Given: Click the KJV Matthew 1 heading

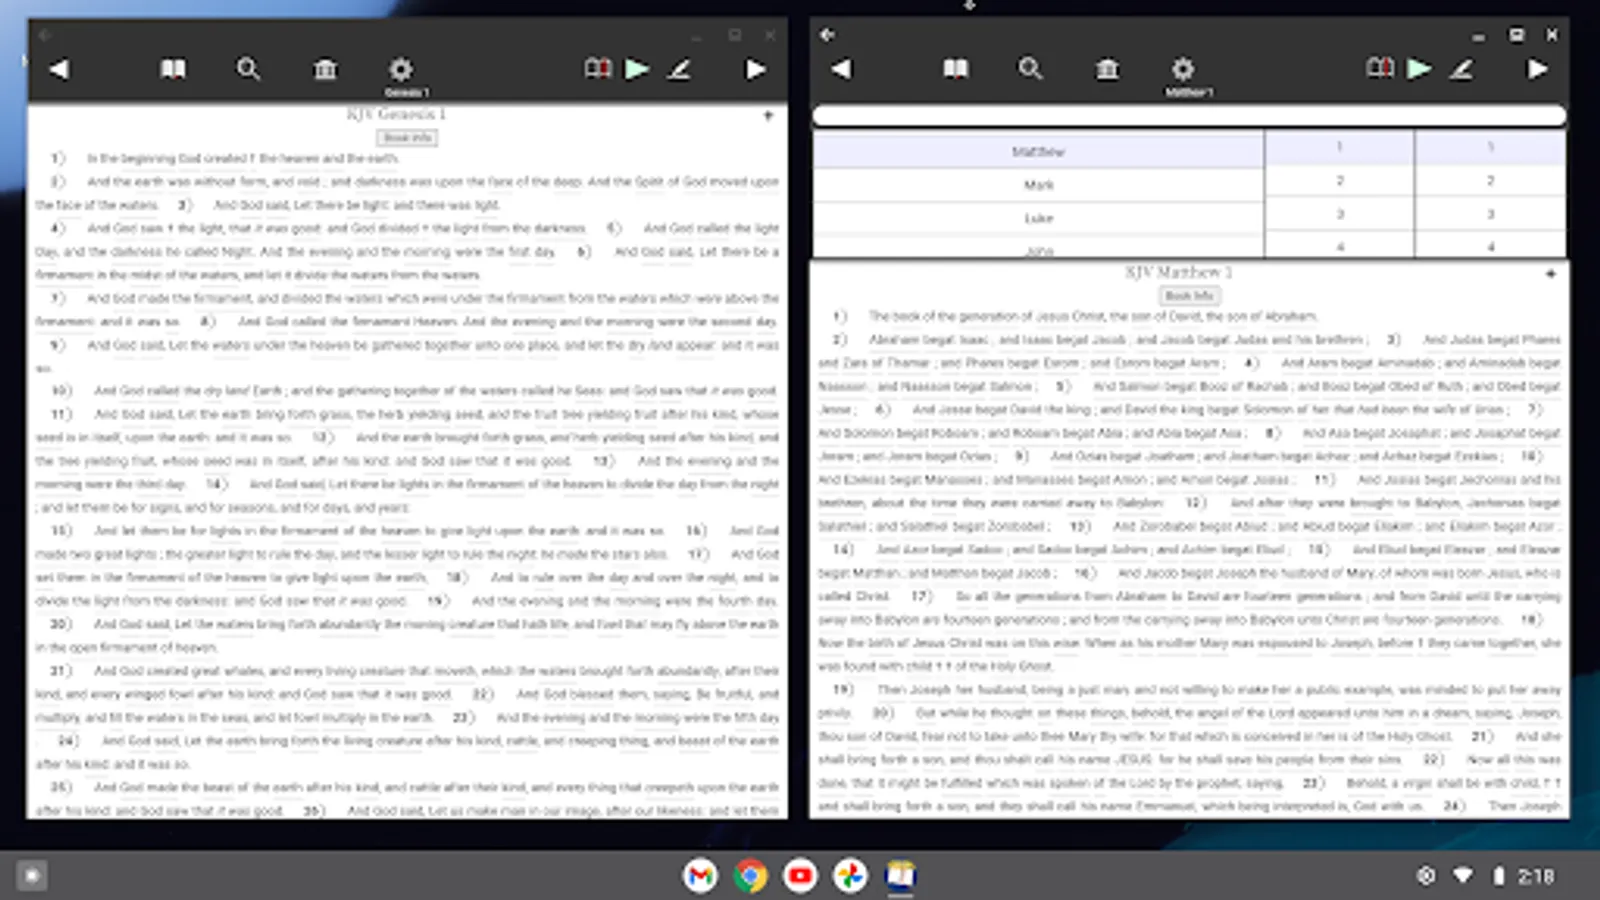Looking at the screenshot, I should coord(1178,272).
